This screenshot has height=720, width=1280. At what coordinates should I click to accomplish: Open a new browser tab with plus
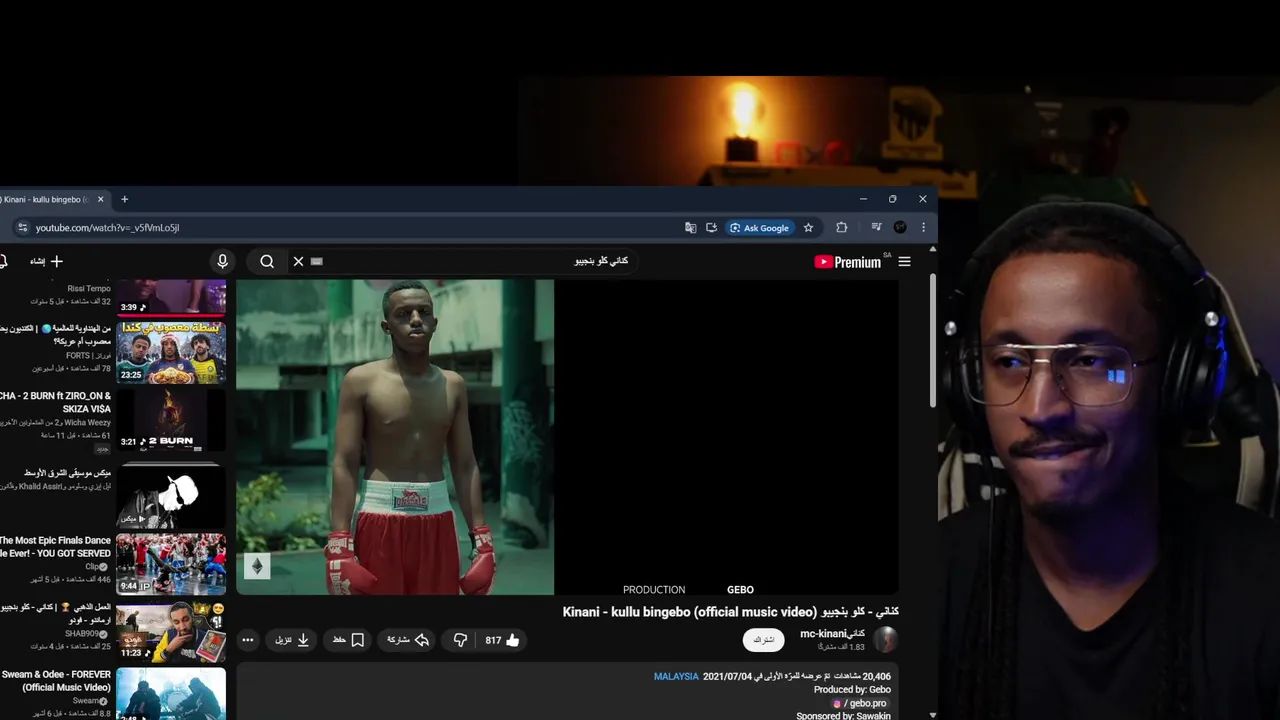(124, 200)
